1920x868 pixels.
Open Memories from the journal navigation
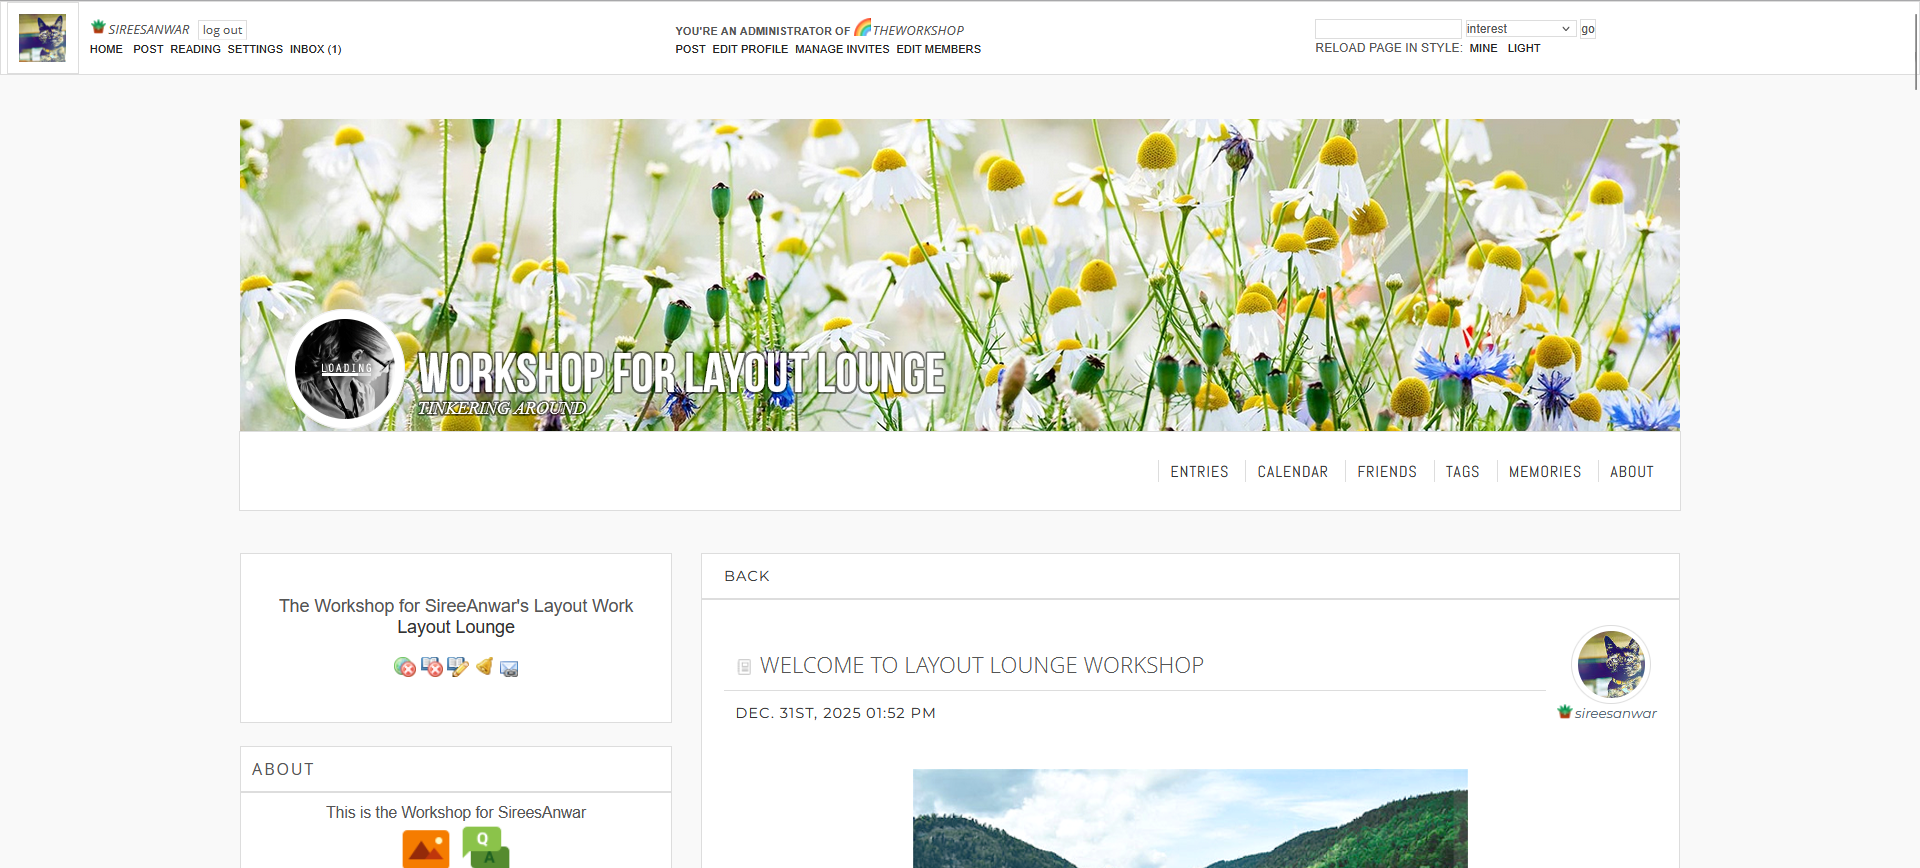[x=1544, y=472]
